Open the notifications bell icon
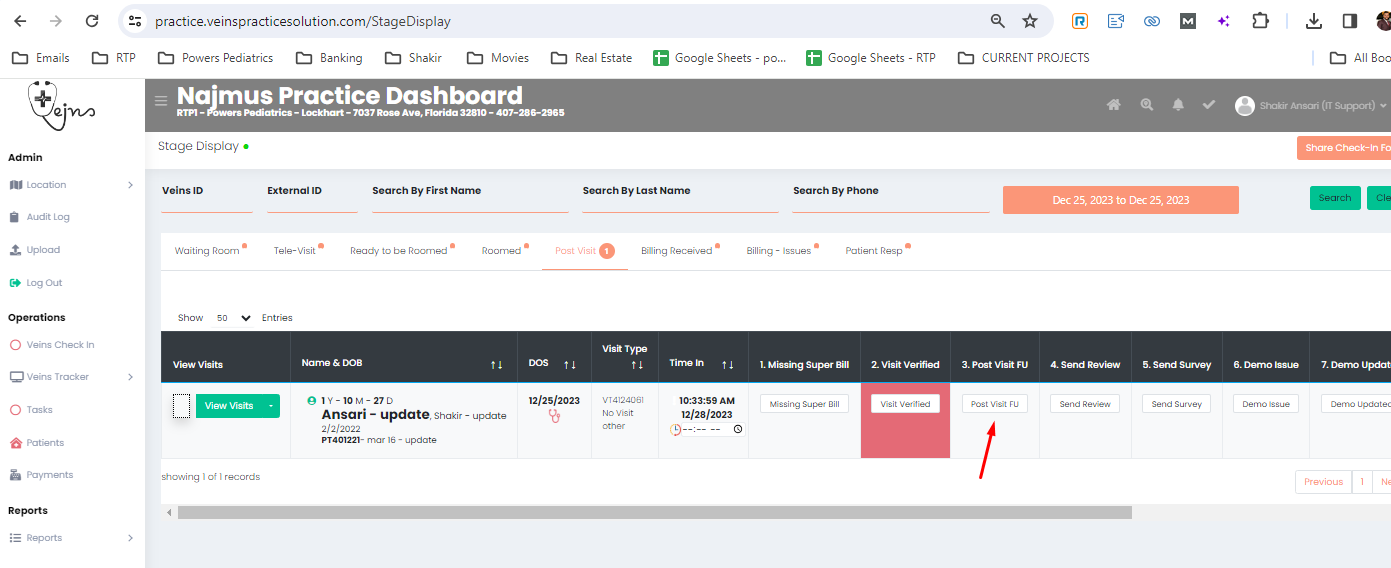Screen dimensions: 1391x568 [1178, 105]
